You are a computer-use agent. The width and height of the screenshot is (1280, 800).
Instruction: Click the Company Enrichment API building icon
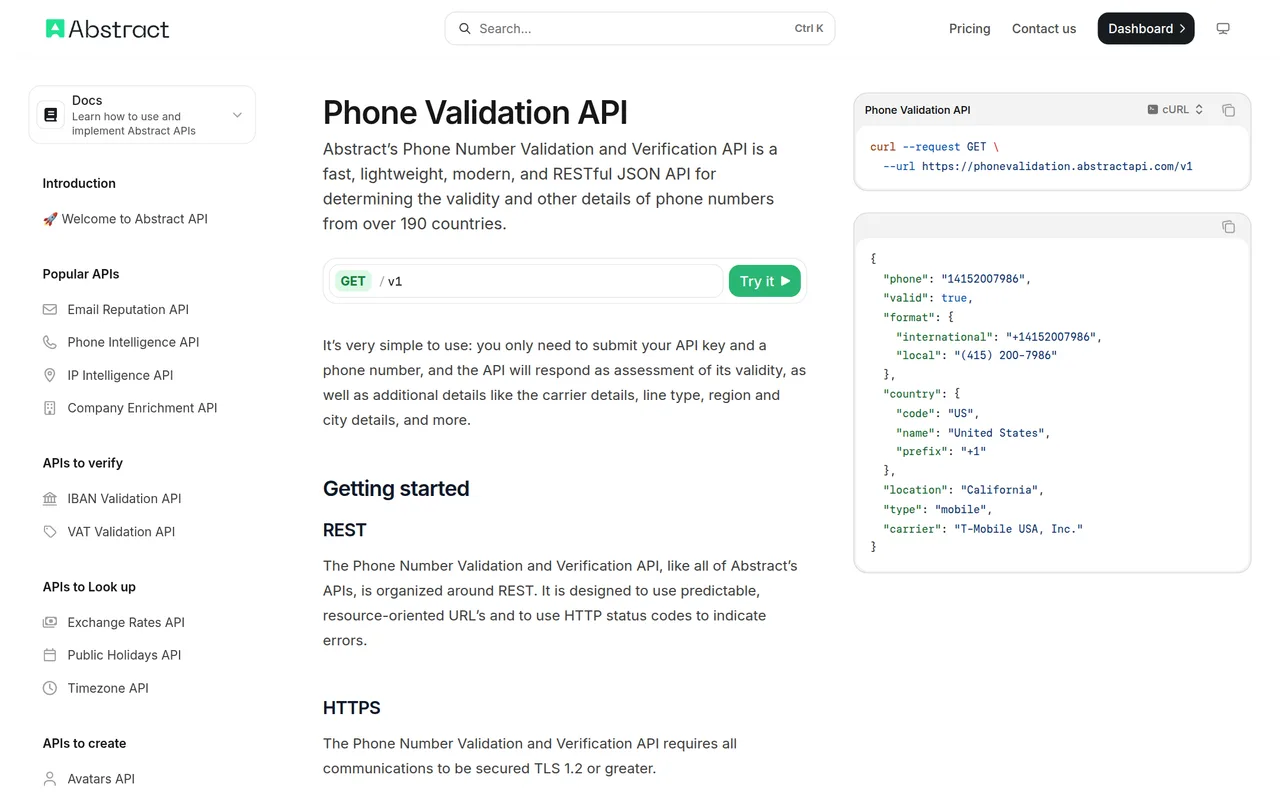(50, 408)
